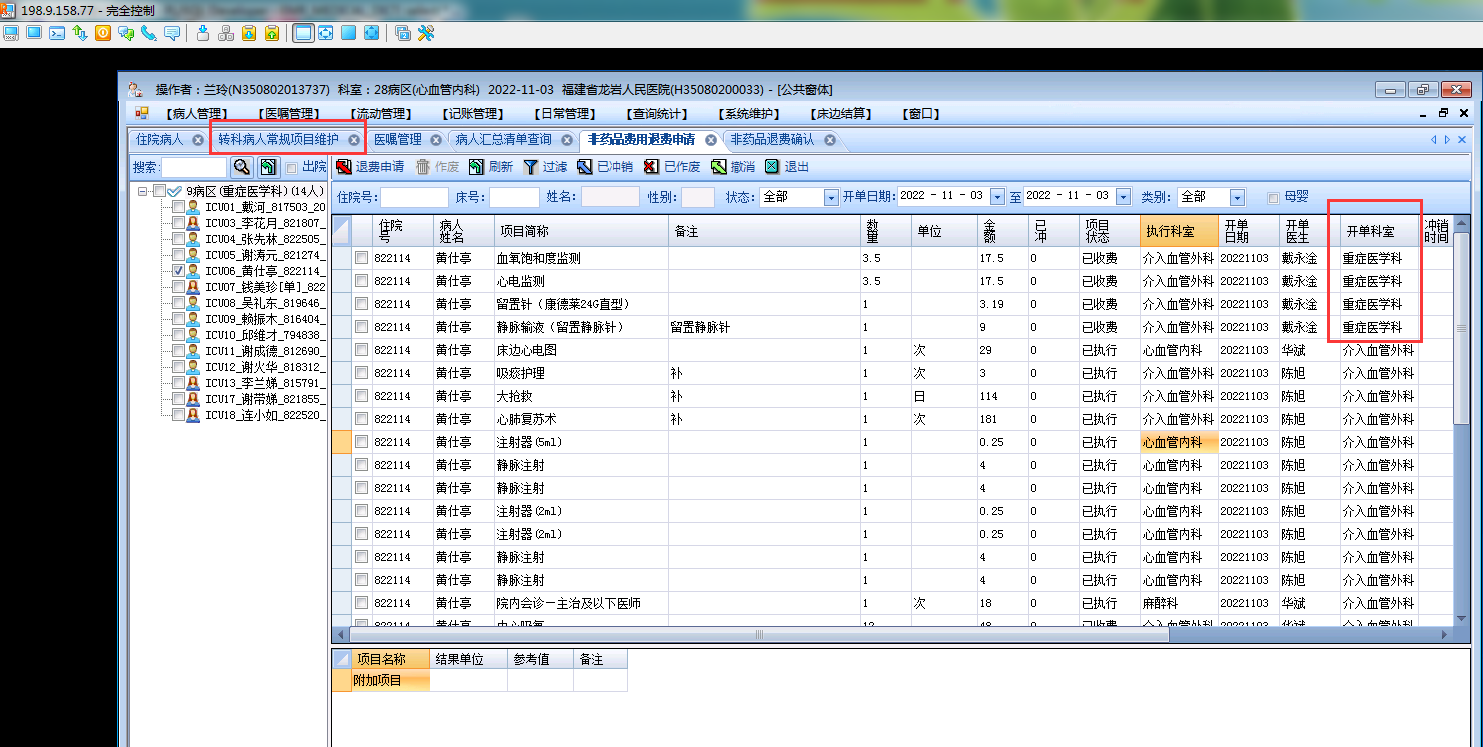Click the 项目状态 column header
This screenshot has width=1483, height=747.
tap(1110, 231)
